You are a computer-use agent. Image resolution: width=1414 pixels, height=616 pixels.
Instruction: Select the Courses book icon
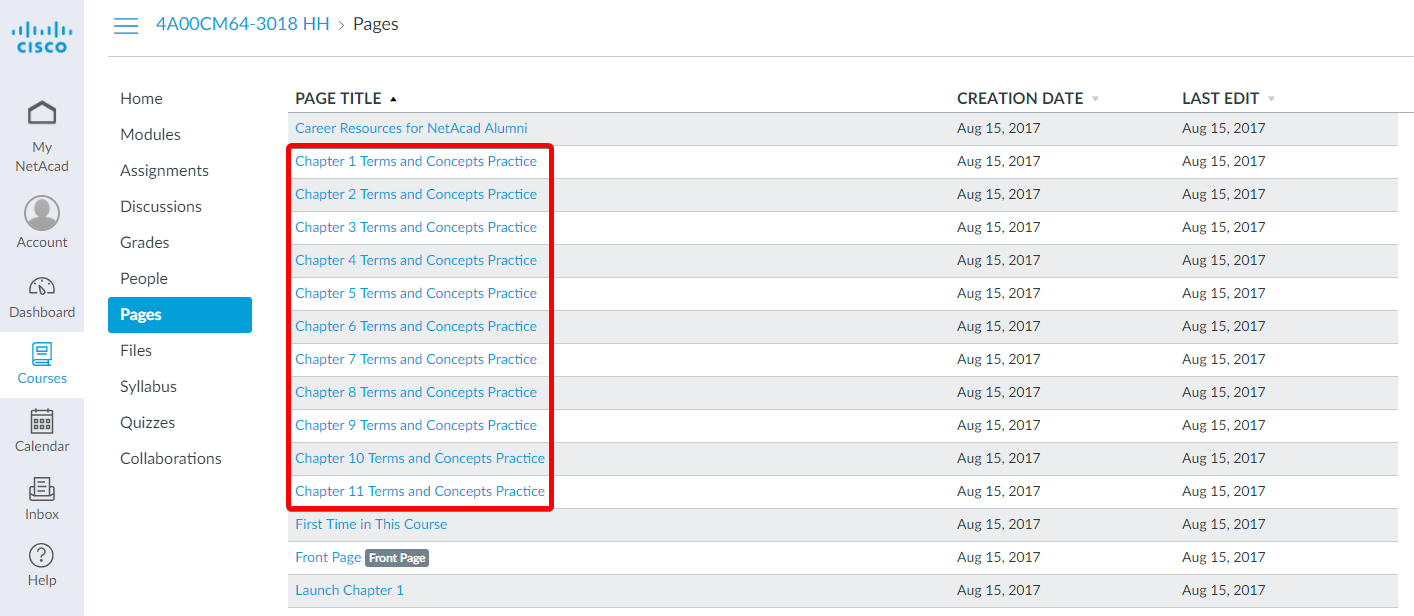(x=42, y=354)
